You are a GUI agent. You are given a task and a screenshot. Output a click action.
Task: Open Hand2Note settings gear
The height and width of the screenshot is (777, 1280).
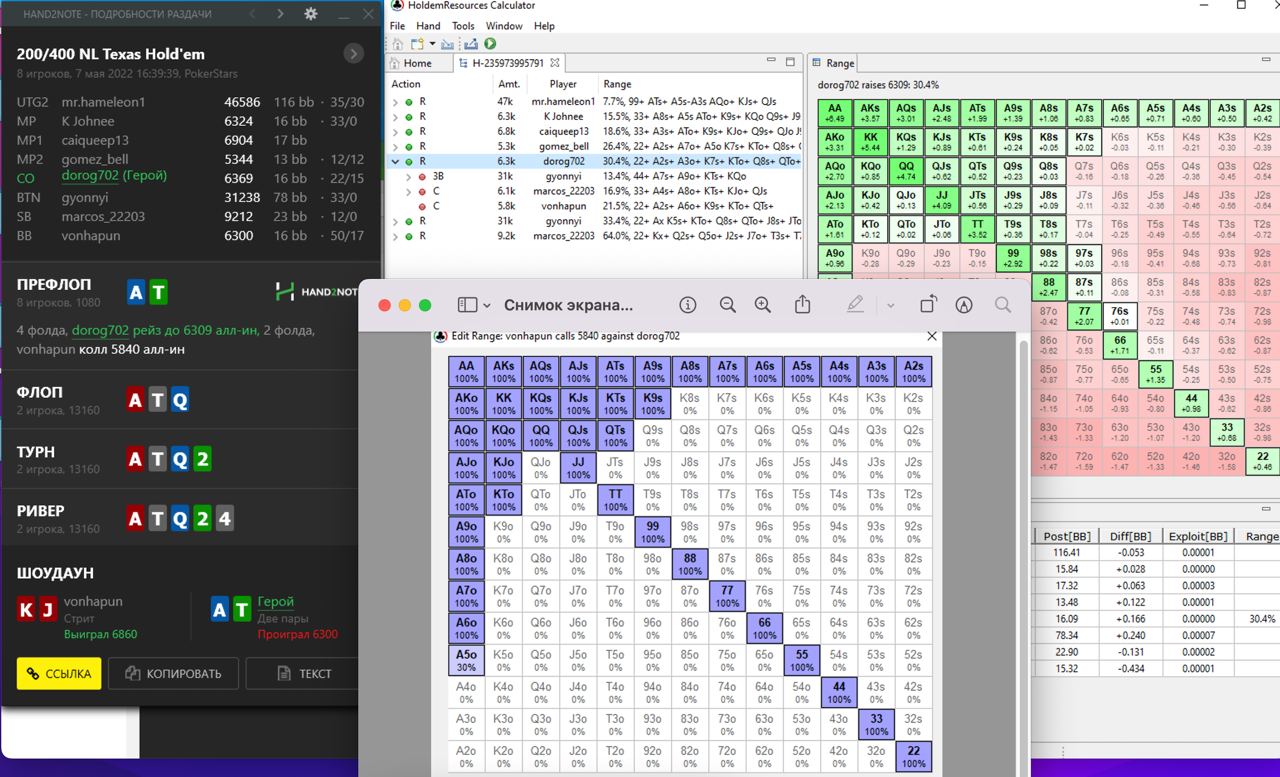(311, 14)
